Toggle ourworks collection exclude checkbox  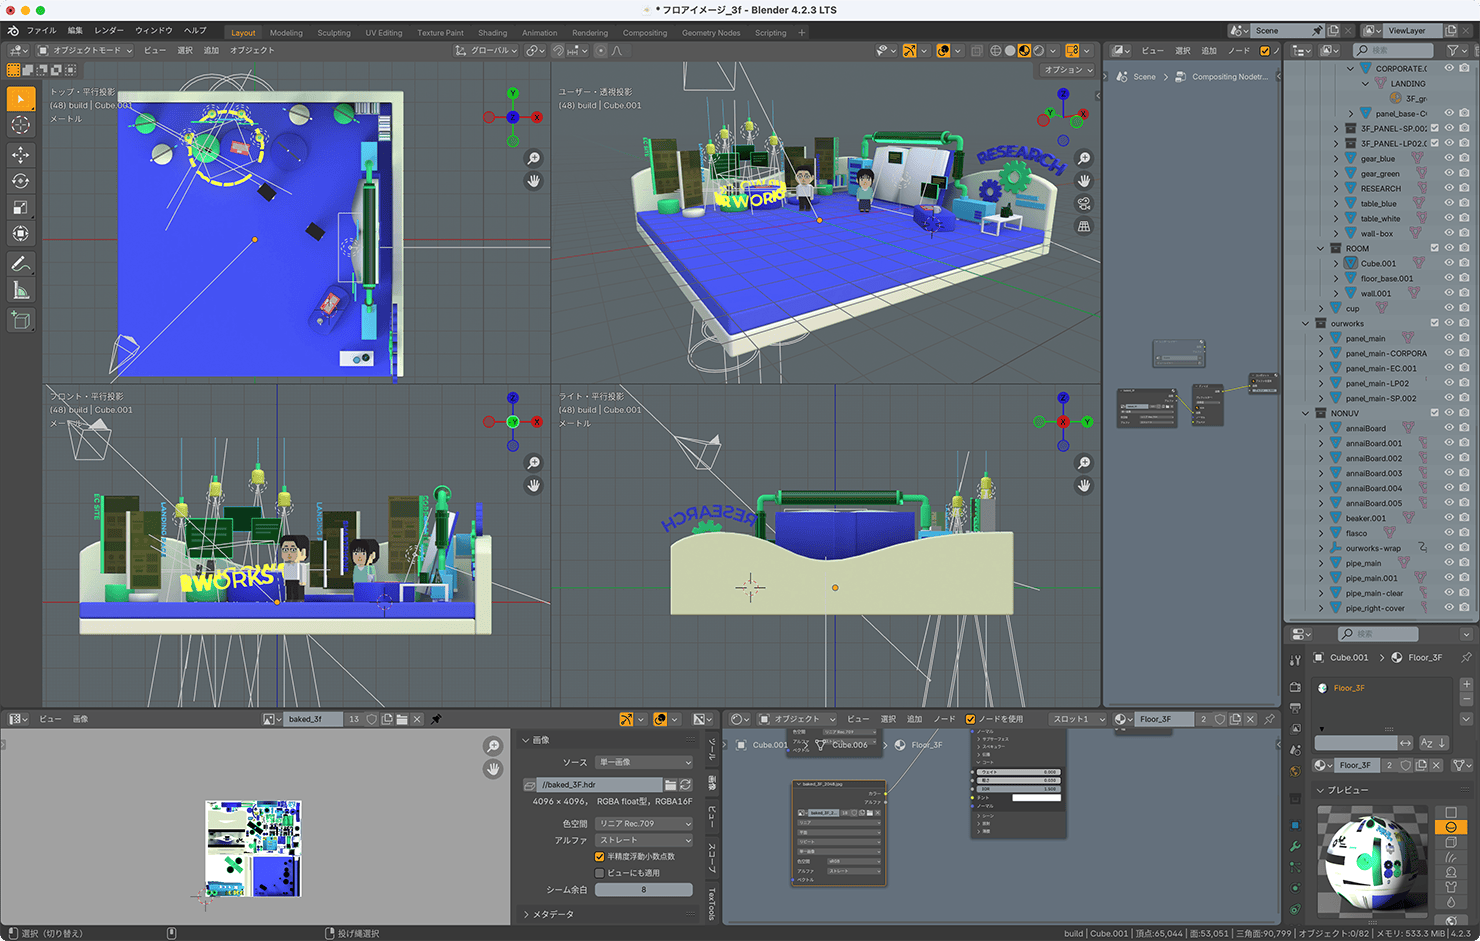1435,323
